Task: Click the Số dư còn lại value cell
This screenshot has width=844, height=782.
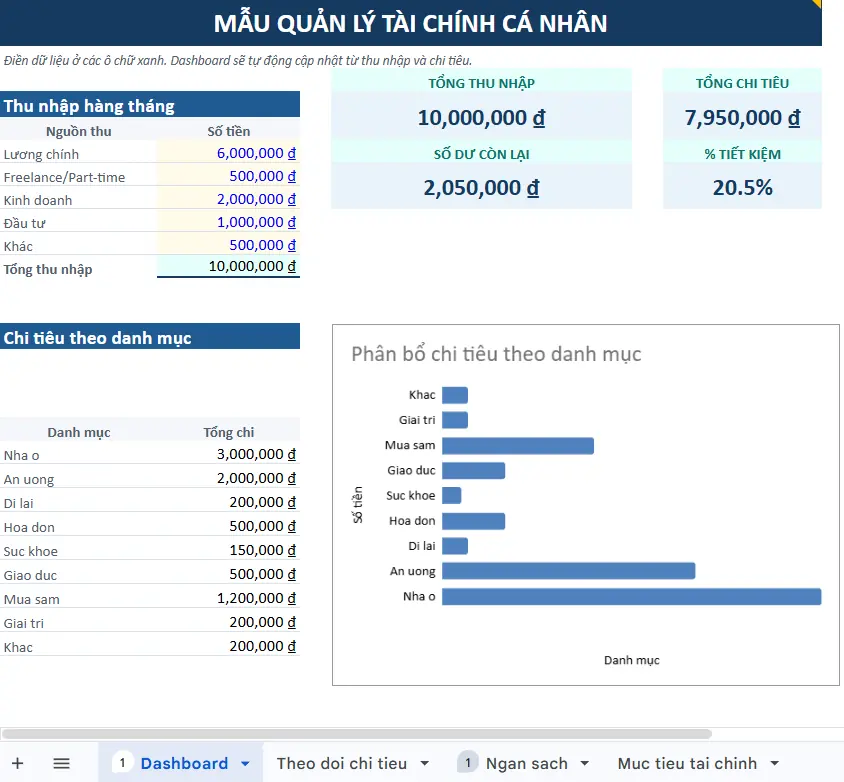Action: 481,187
